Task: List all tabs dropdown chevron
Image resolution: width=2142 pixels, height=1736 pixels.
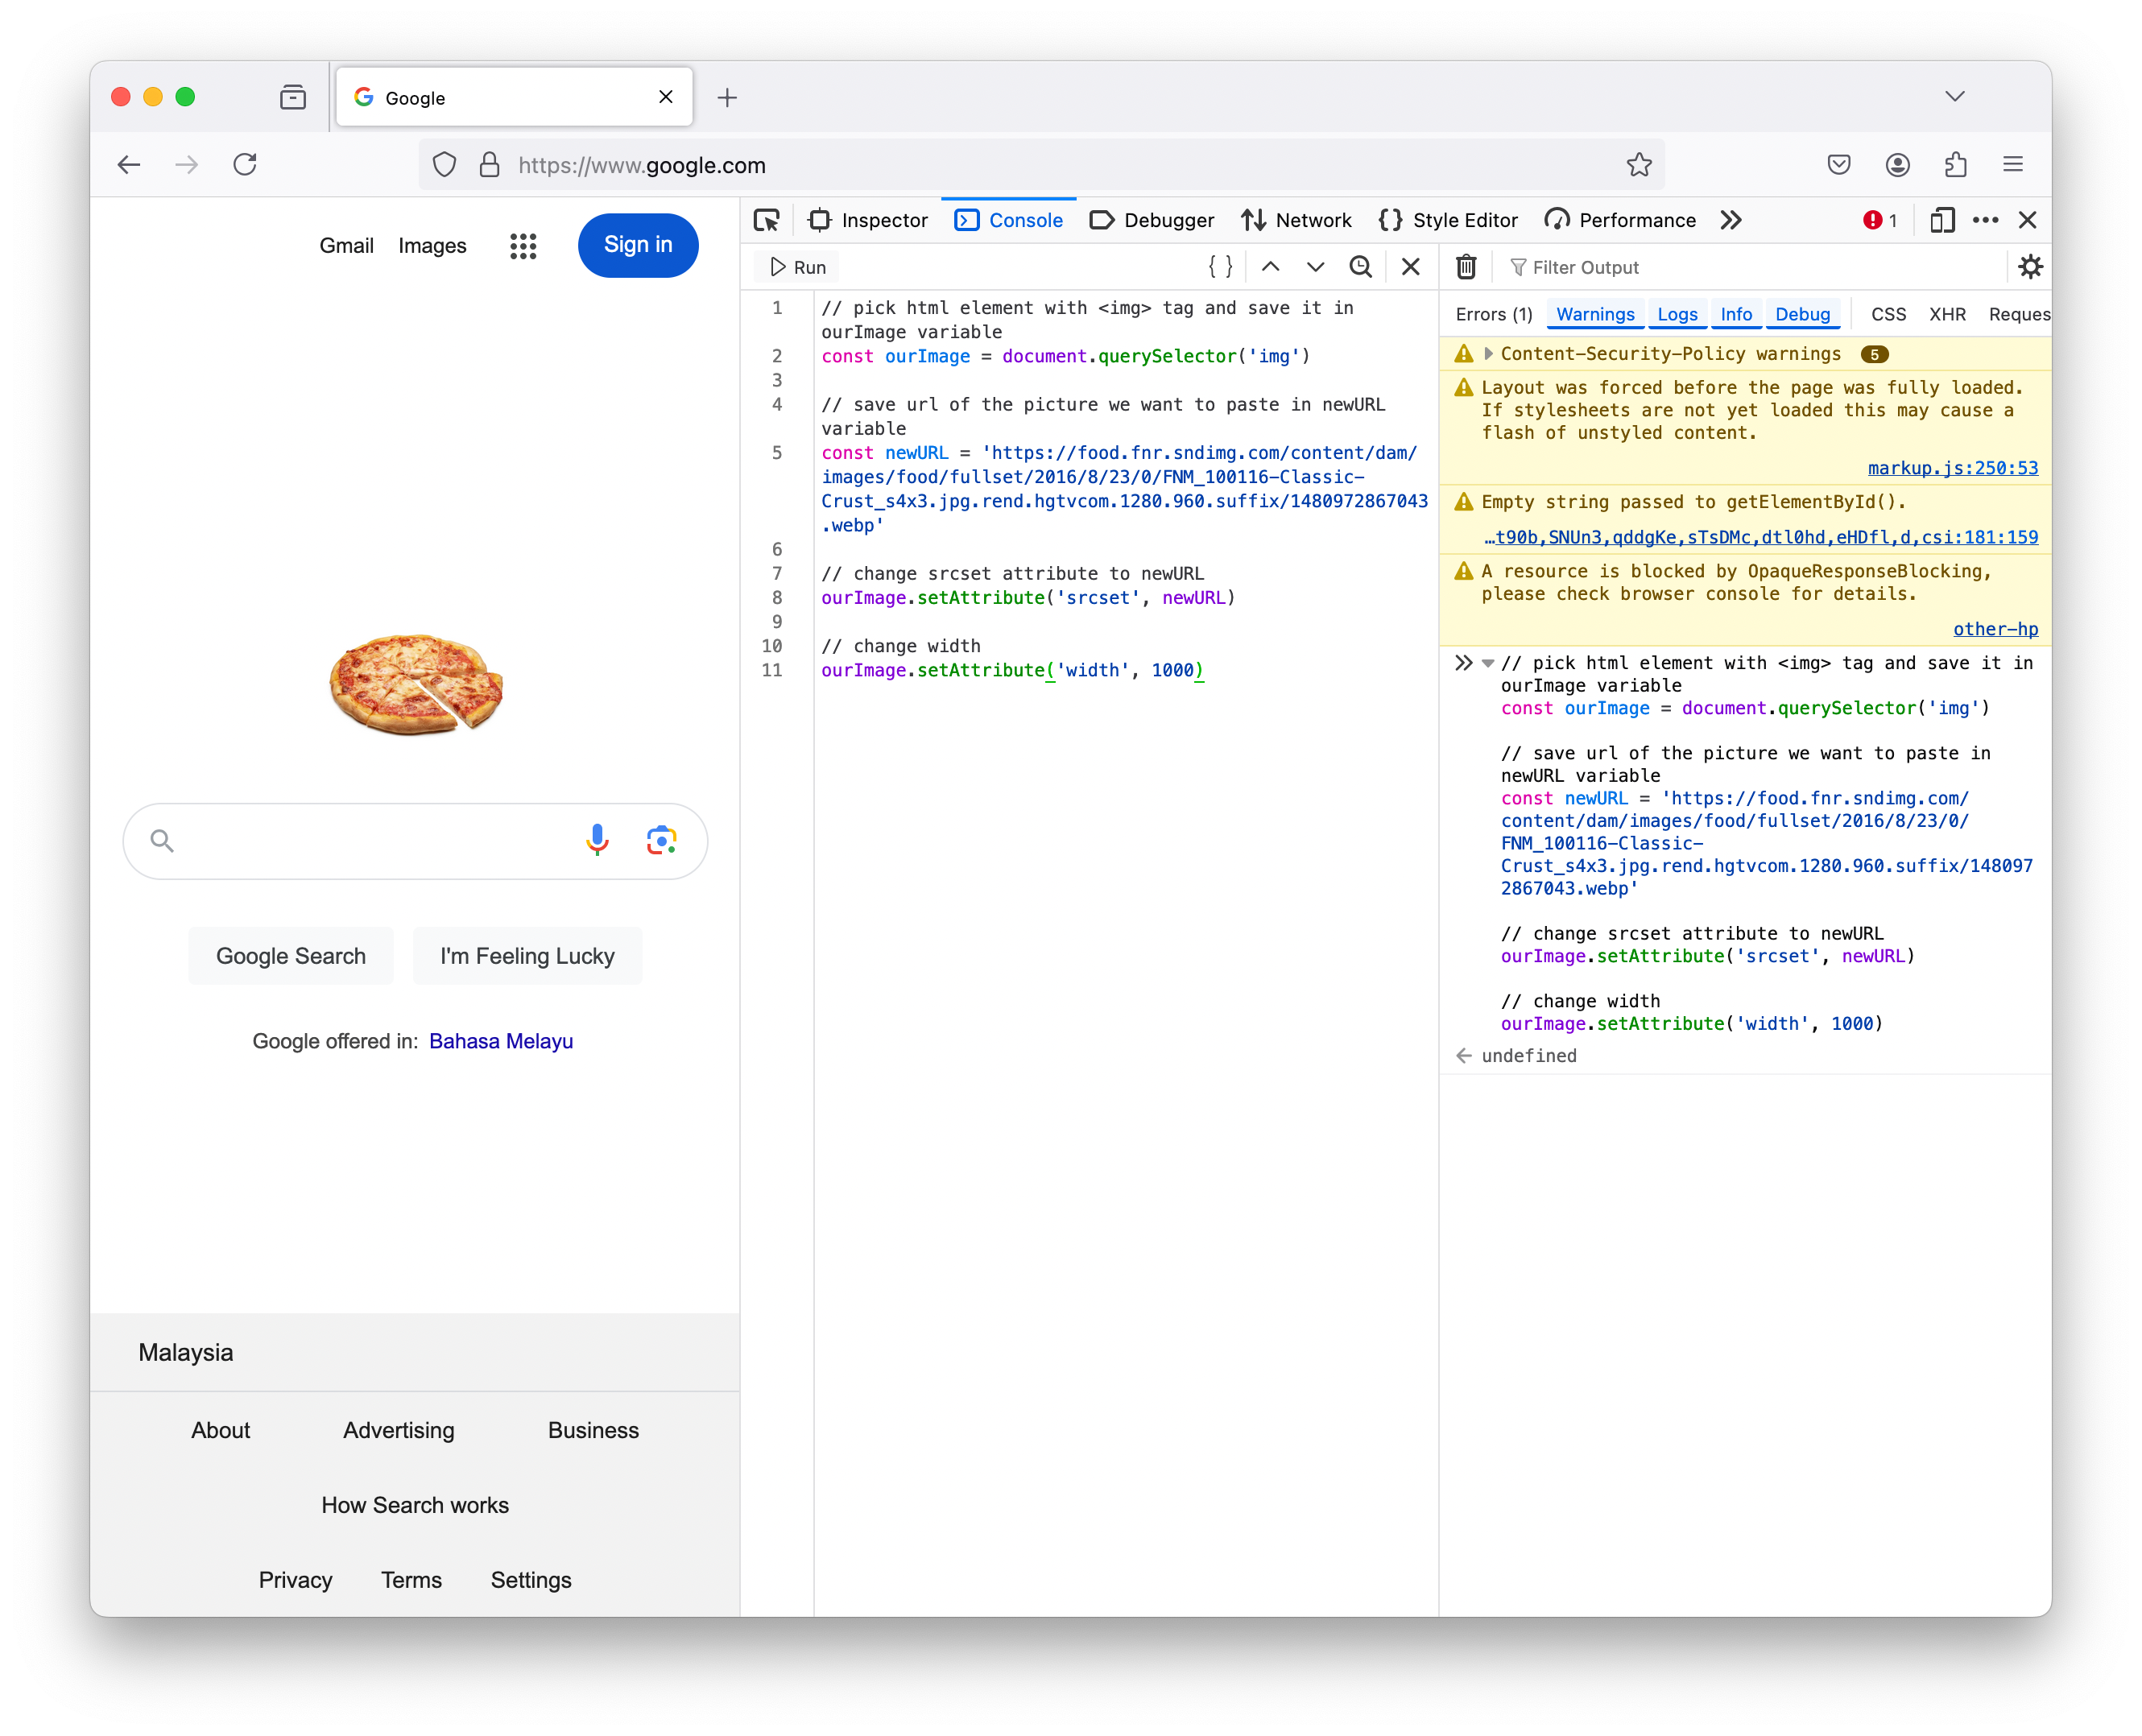Action: click(1955, 97)
